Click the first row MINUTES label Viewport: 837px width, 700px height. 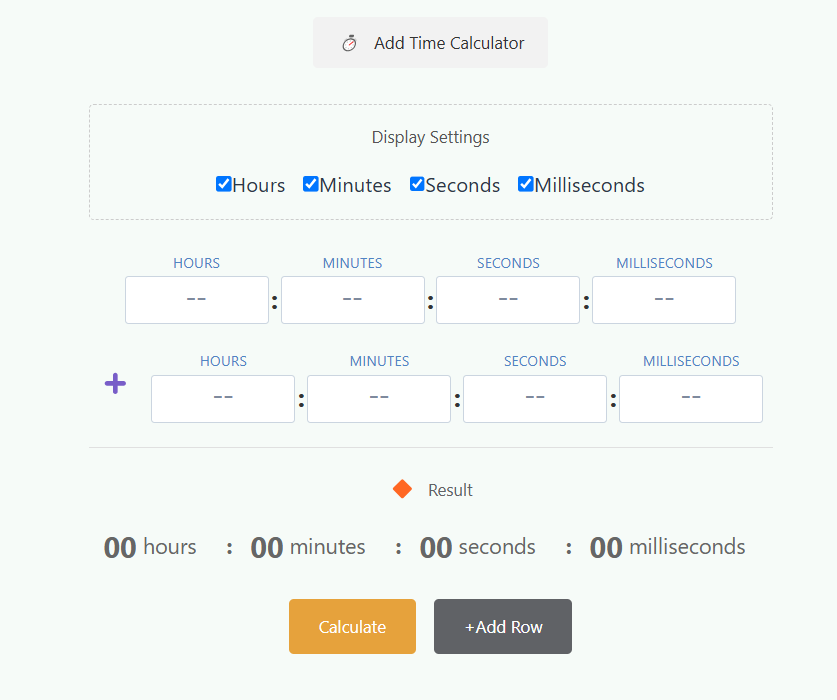click(352, 263)
